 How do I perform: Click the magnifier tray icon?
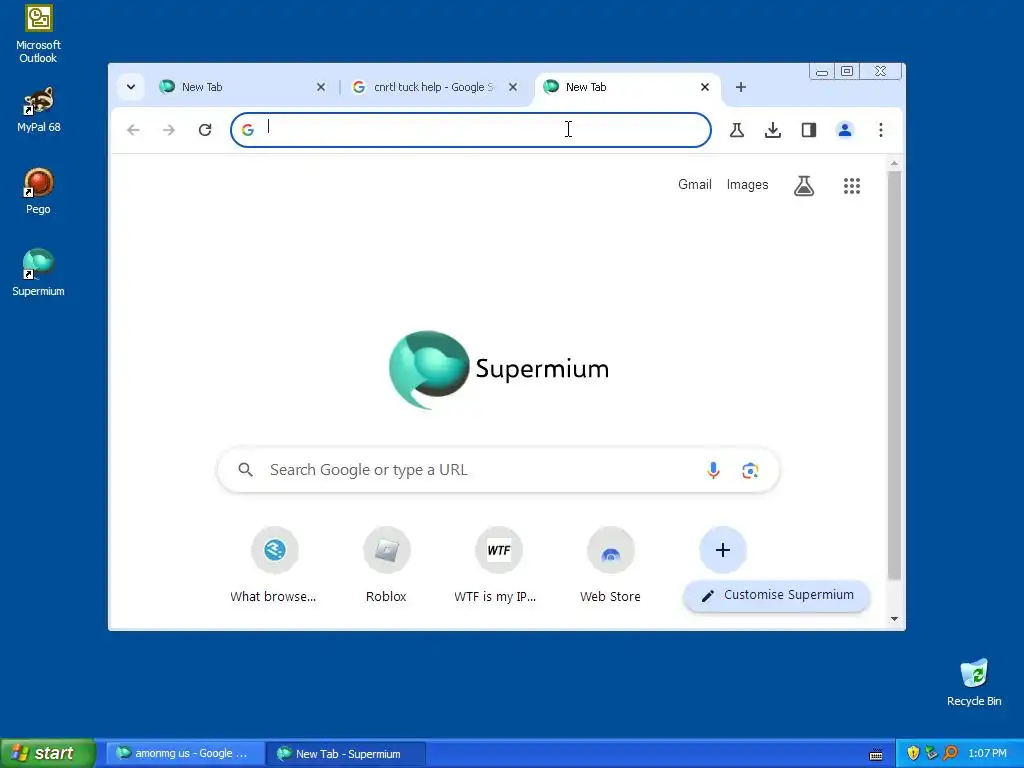tap(951, 754)
